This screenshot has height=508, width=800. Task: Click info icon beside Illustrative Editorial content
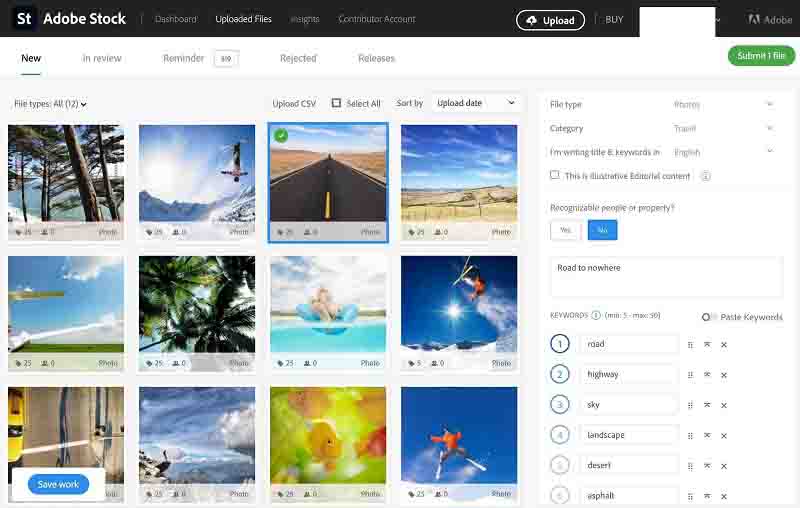pos(705,176)
